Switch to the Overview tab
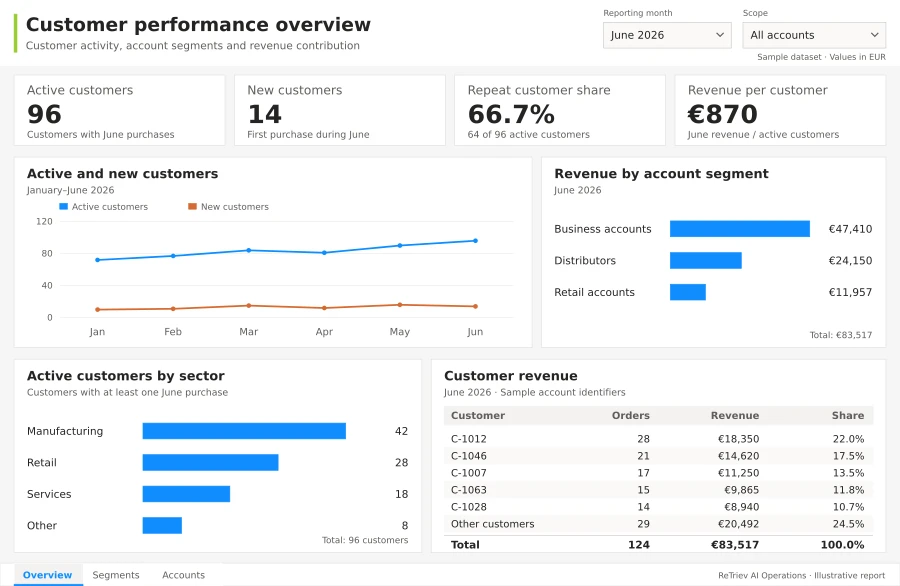 click(x=48, y=575)
